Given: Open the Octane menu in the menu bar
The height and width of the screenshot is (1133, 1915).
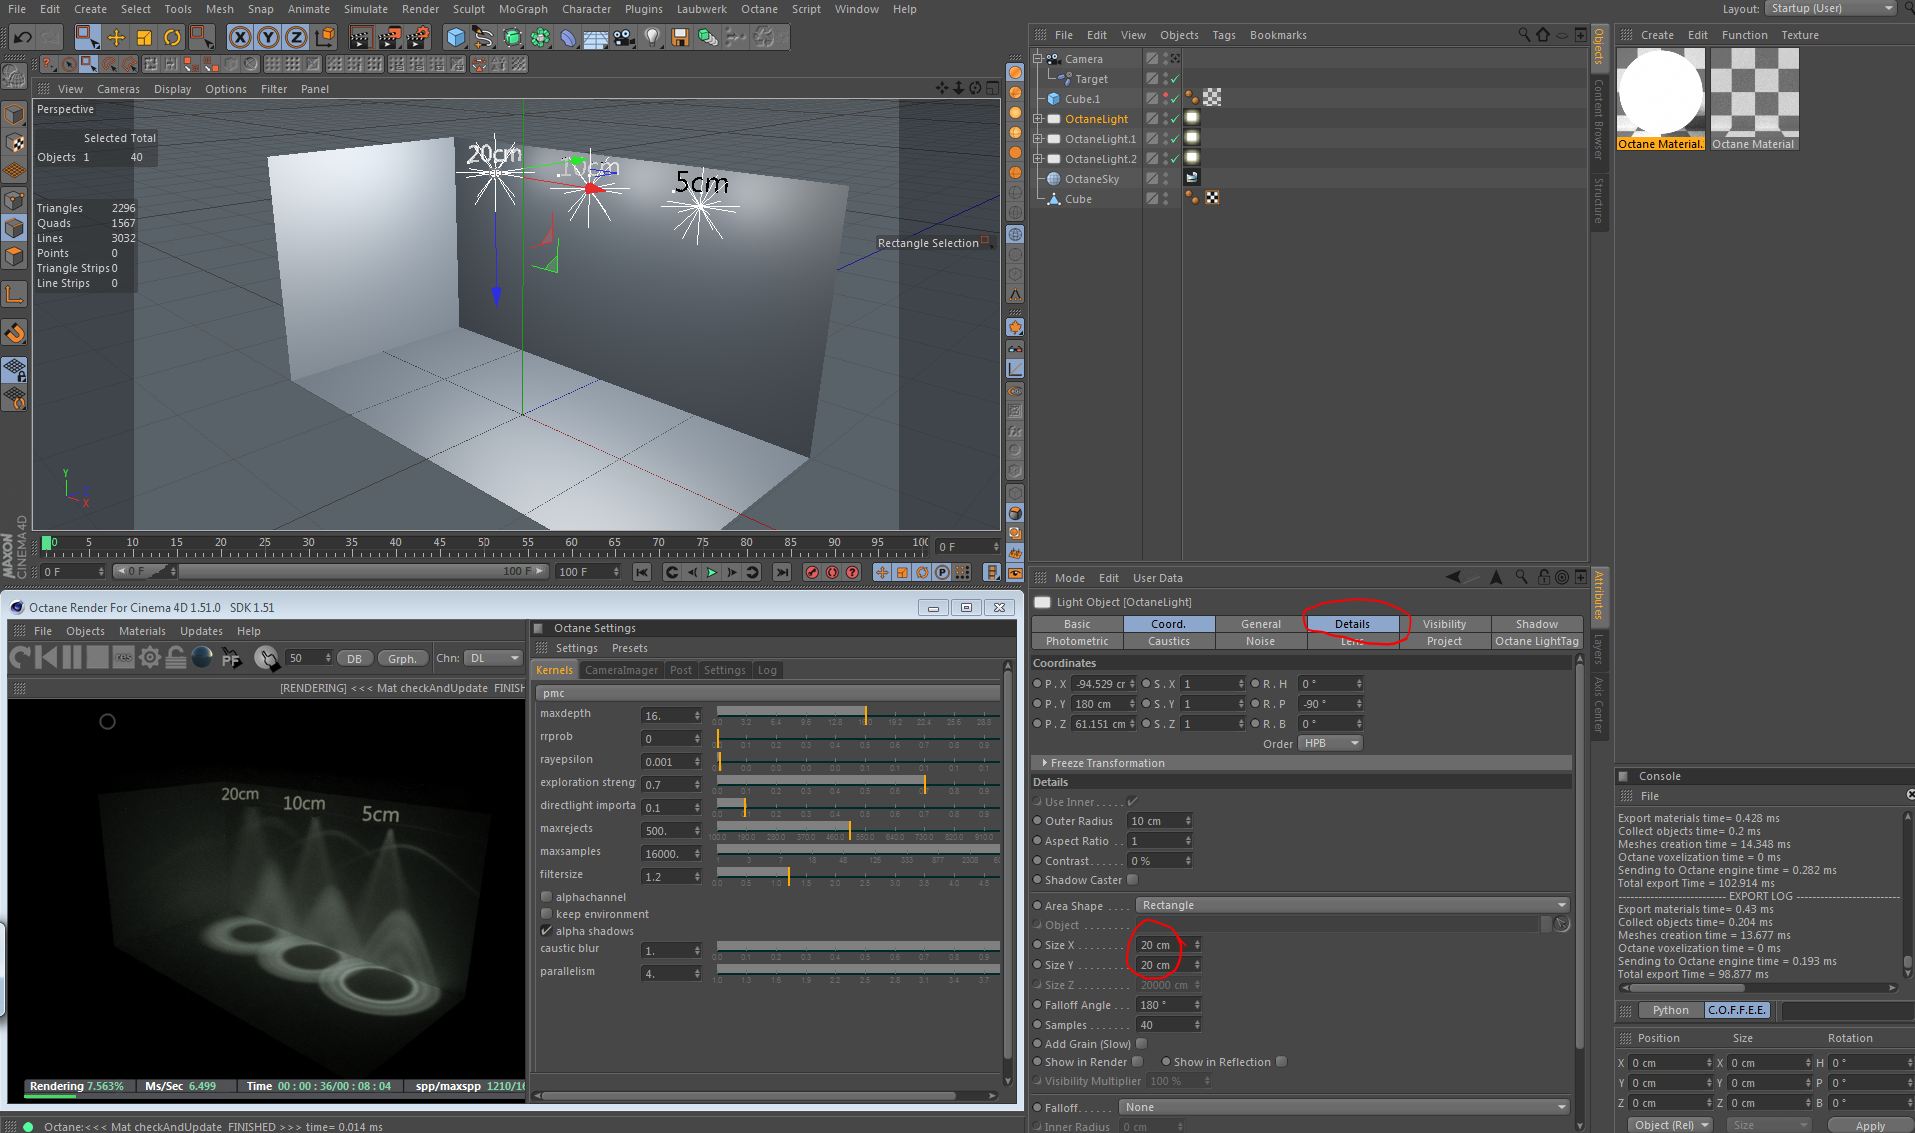Looking at the screenshot, I should (759, 9).
